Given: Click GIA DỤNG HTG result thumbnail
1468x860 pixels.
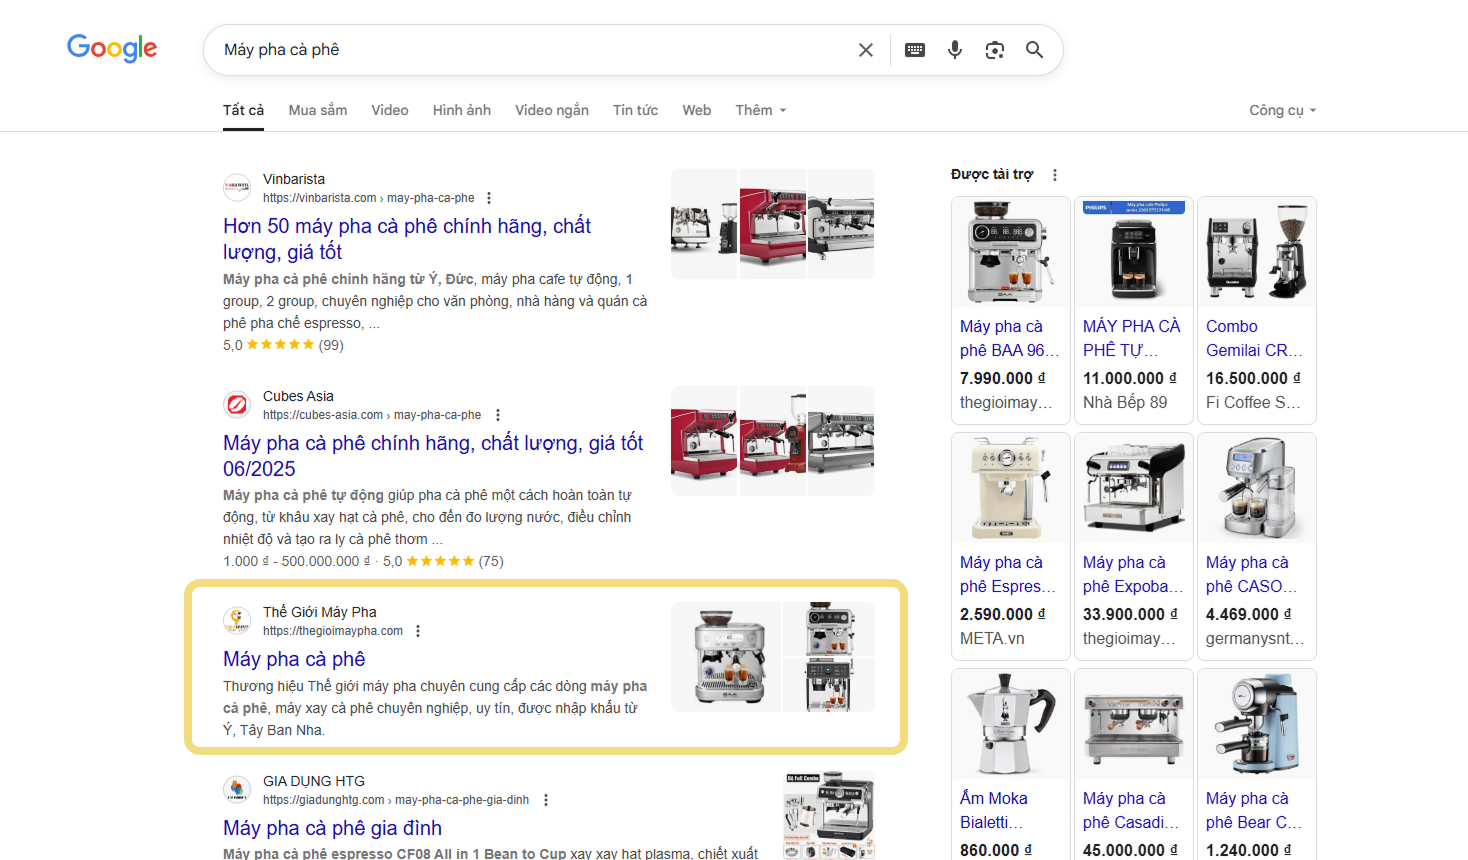Looking at the screenshot, I should 829,815.
